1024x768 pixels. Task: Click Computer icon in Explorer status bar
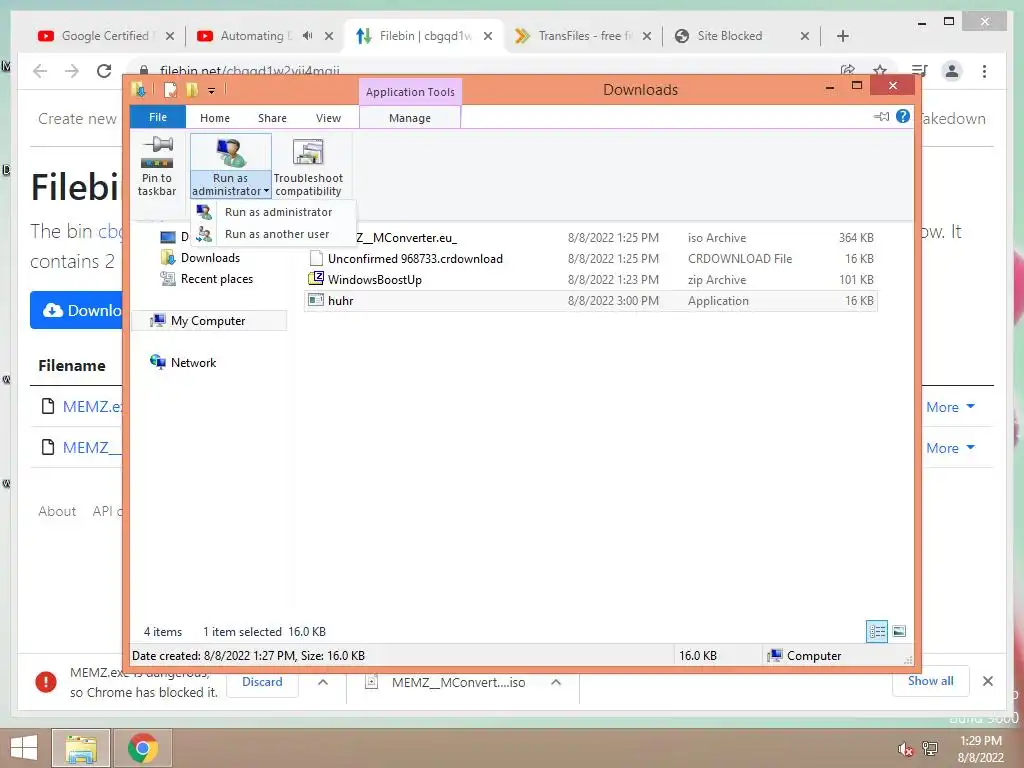(x=775, y=656)
